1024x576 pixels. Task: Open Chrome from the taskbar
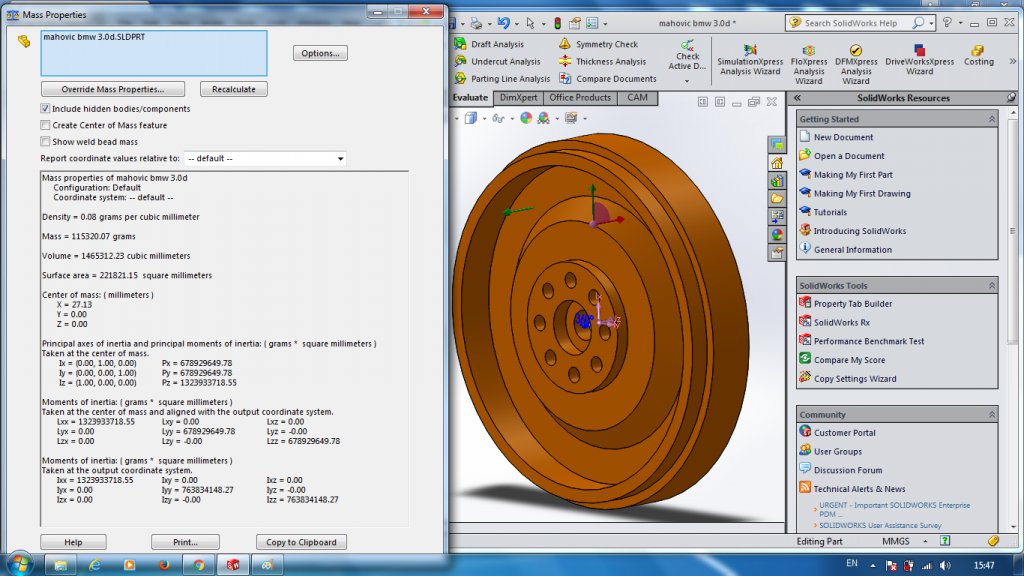pos(199,565)
